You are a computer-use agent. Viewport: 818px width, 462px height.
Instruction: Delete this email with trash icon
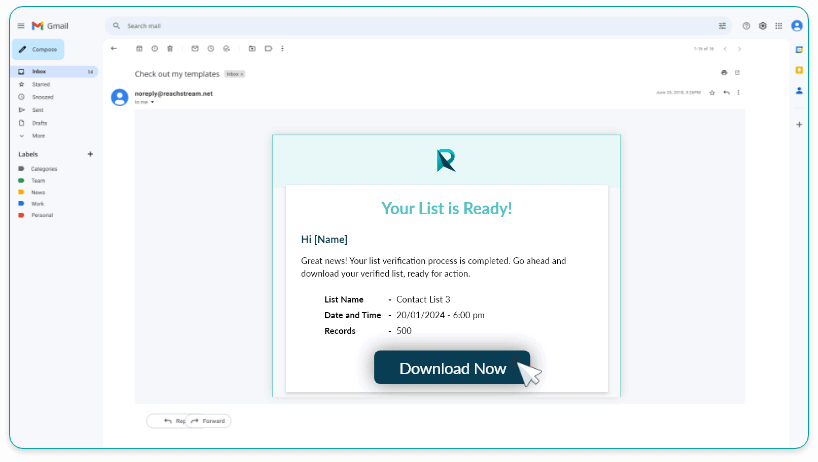pos(170,48)
